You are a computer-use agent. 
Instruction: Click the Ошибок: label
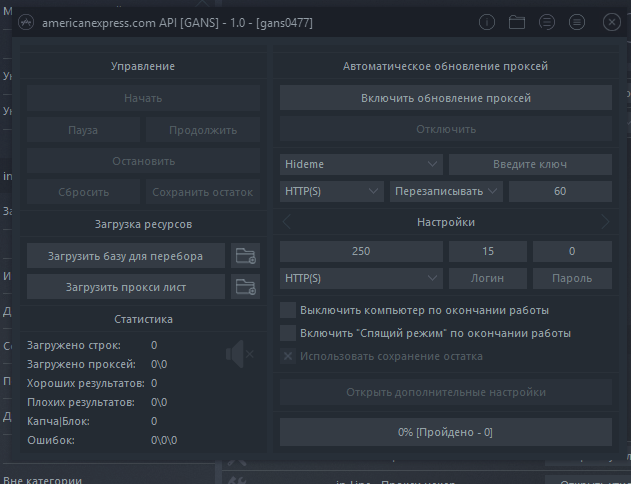click(x=51, y=440)
